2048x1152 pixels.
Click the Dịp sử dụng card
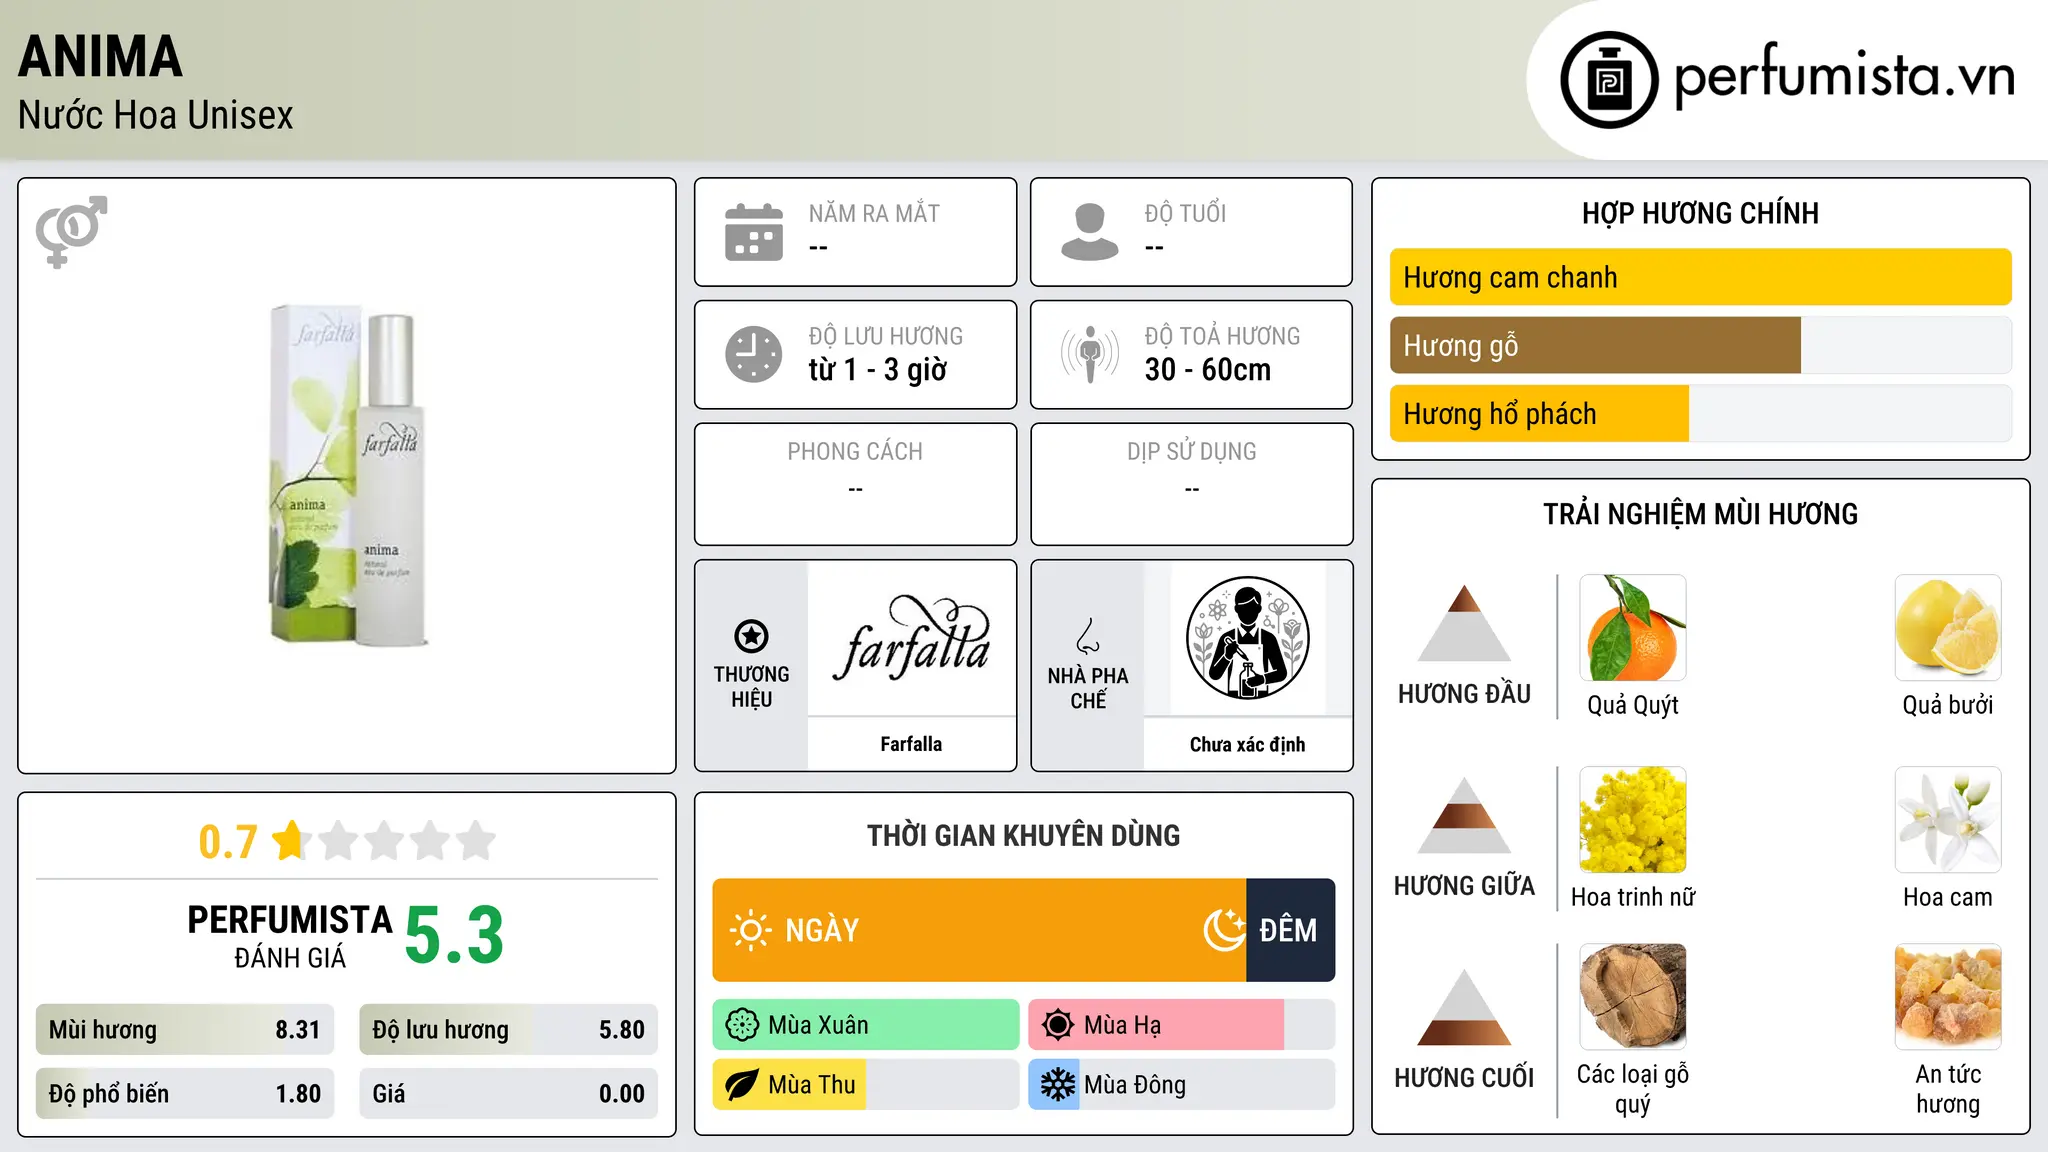(x=1191, y=484)
